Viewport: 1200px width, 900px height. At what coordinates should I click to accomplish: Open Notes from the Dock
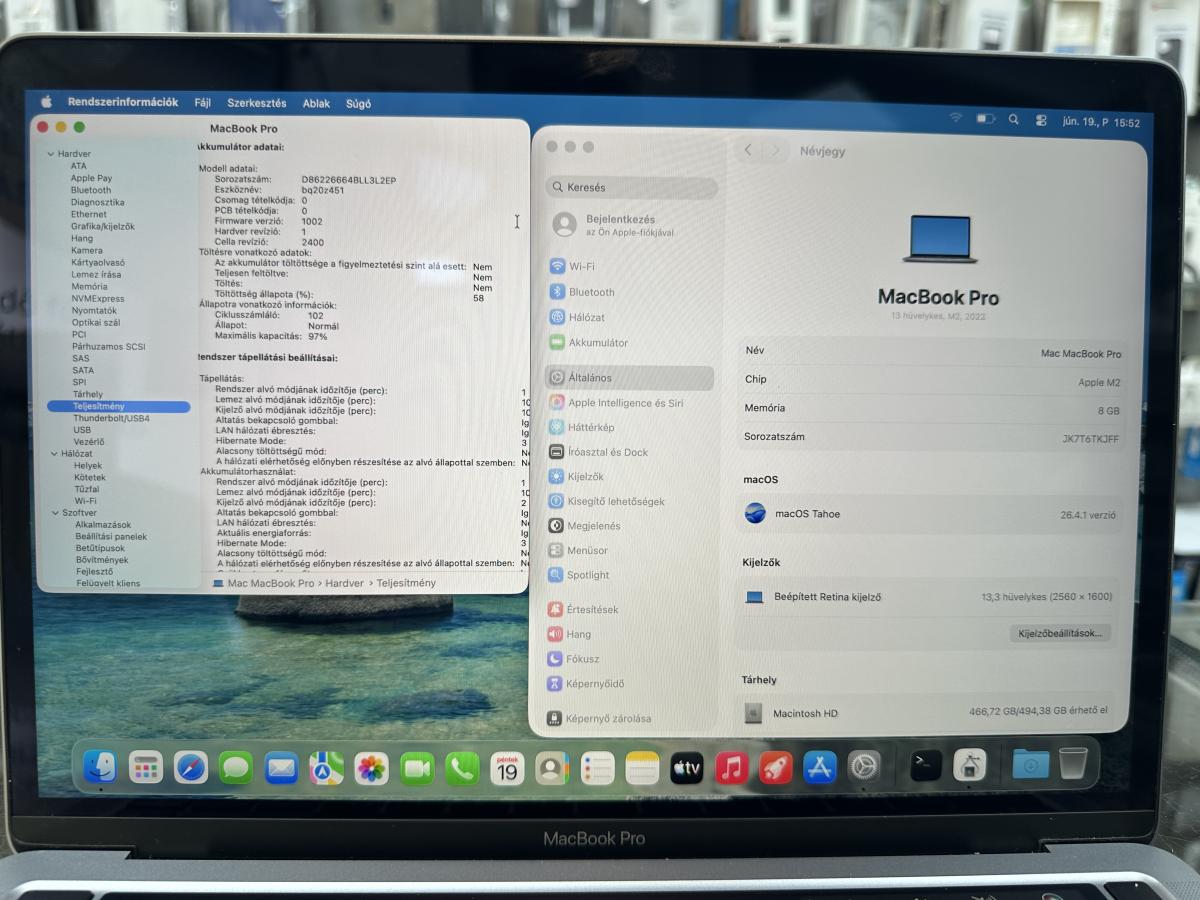click(642, 768)
